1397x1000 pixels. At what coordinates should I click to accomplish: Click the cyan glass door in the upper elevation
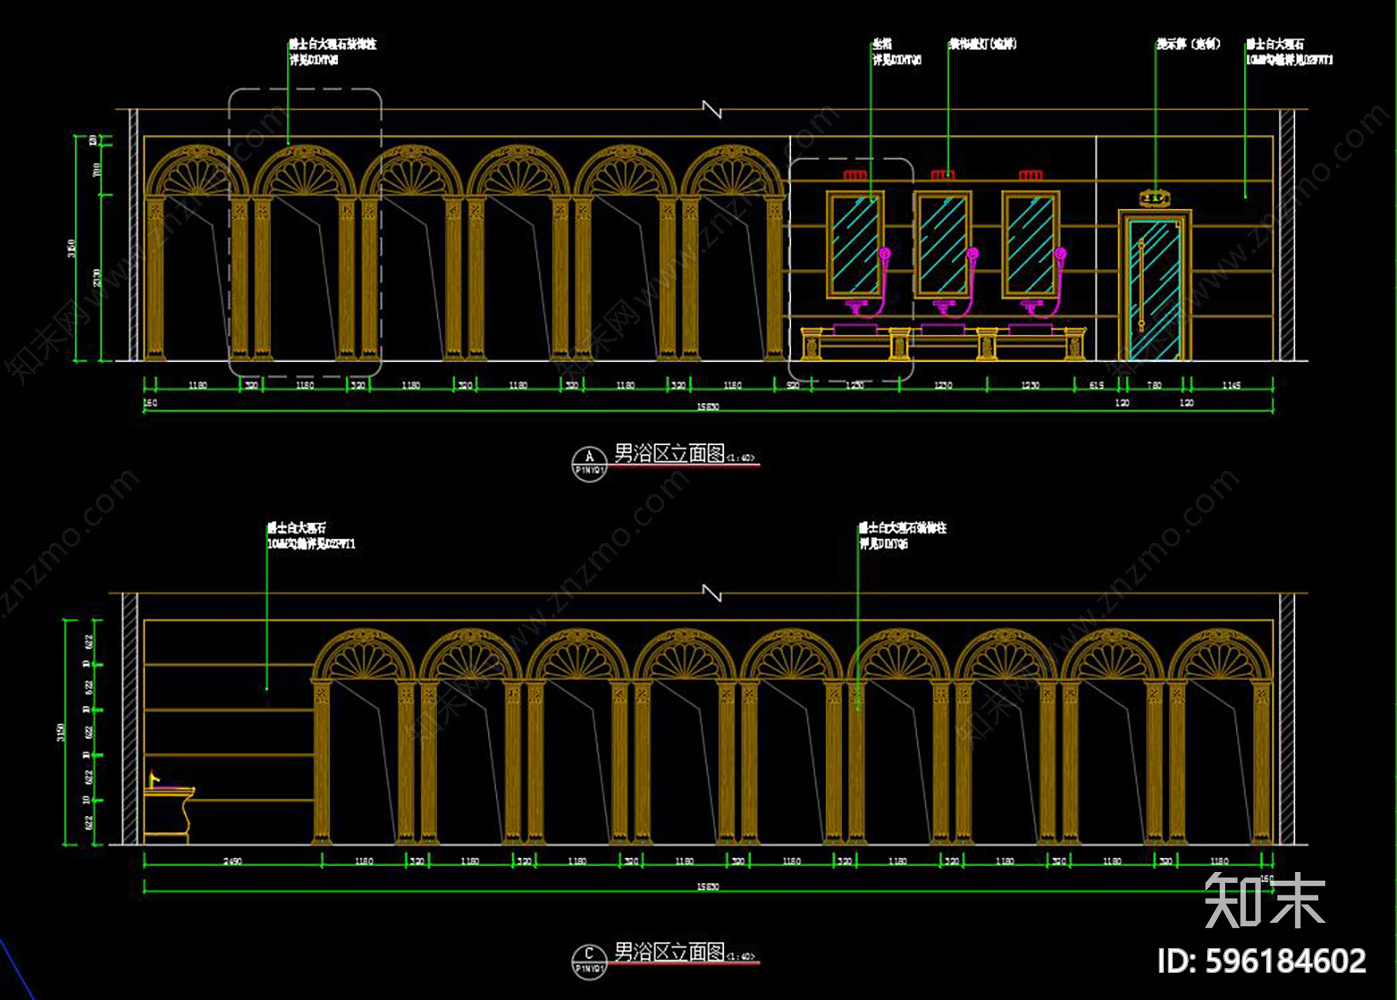[1154, 289]
